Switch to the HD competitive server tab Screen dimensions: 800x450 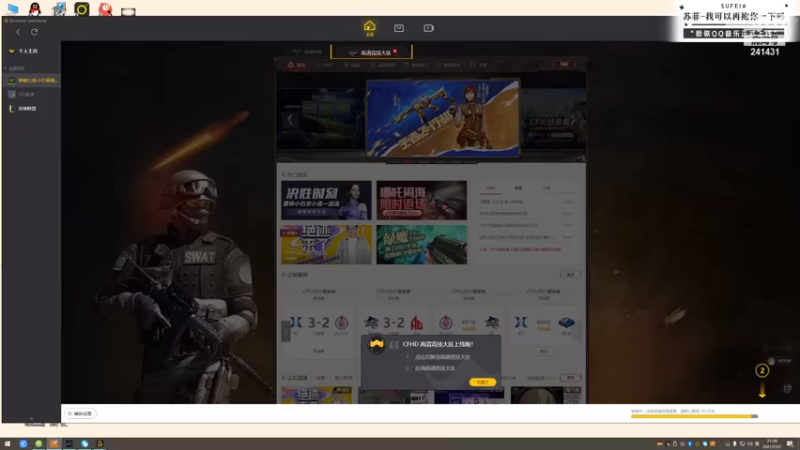click(371, 52)
